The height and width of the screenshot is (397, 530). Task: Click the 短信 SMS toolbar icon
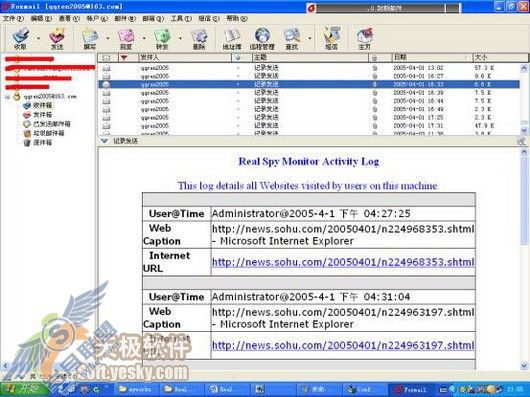[x=332, y=39]
